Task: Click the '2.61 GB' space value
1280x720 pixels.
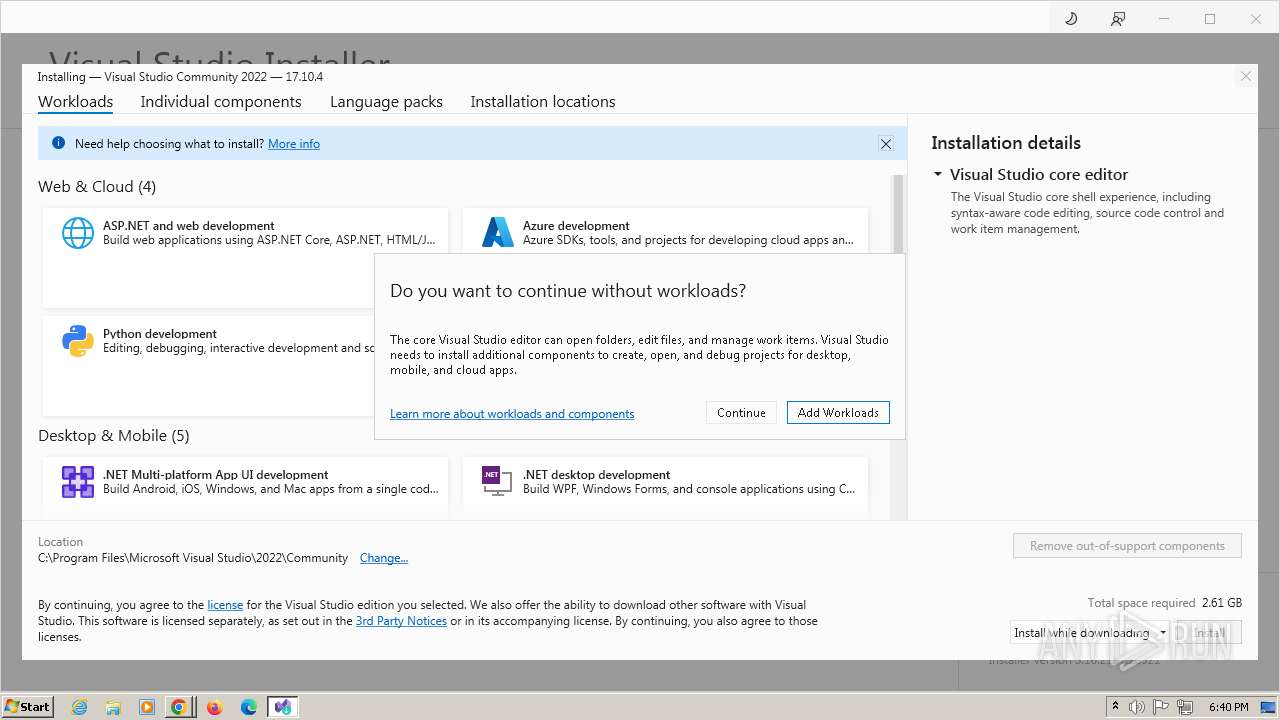Action: 1221,603
